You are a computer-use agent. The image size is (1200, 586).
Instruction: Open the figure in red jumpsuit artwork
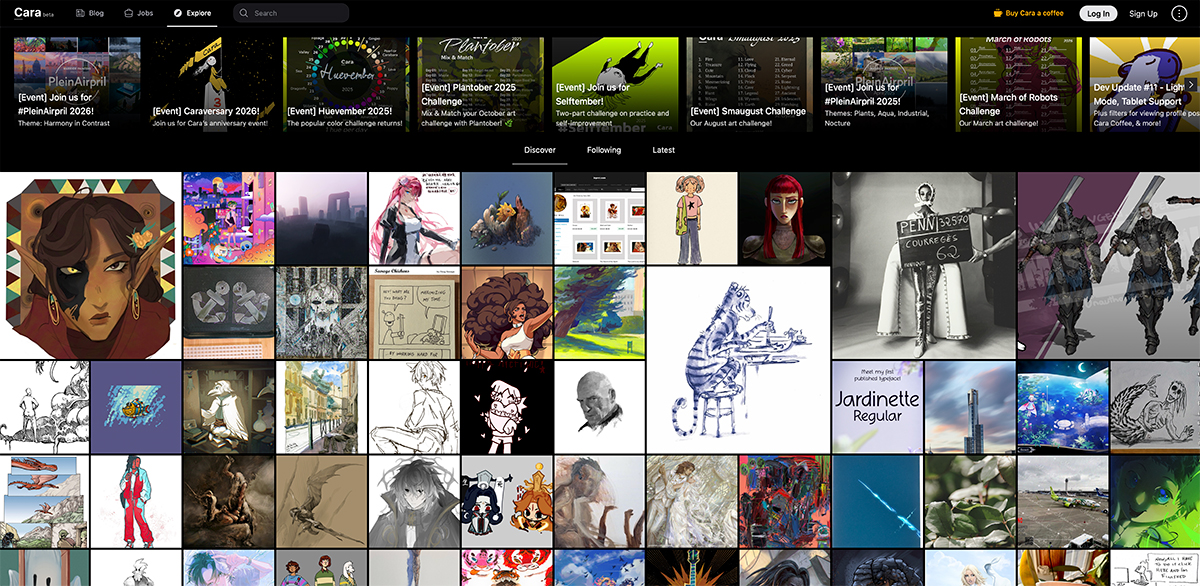[x=136, y=502]
